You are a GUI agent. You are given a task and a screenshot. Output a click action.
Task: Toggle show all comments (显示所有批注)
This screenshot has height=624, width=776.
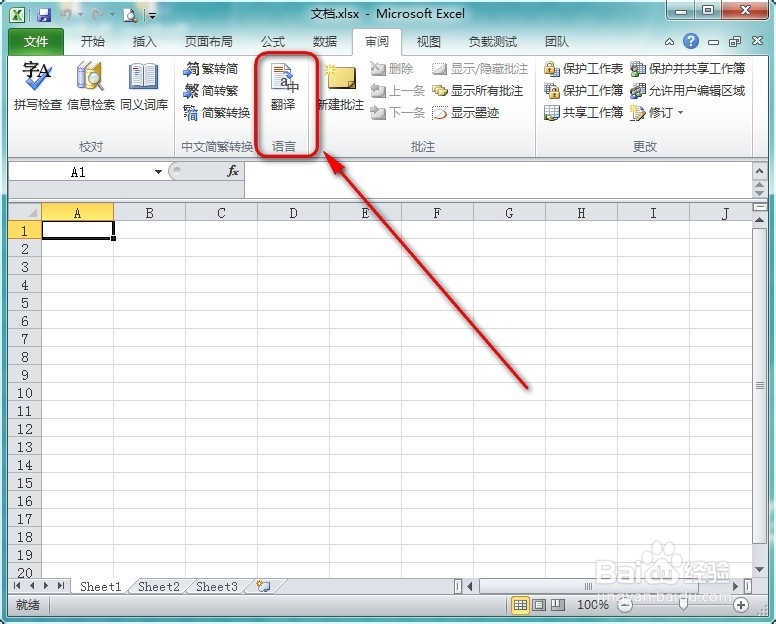click(x=478, y=91)
